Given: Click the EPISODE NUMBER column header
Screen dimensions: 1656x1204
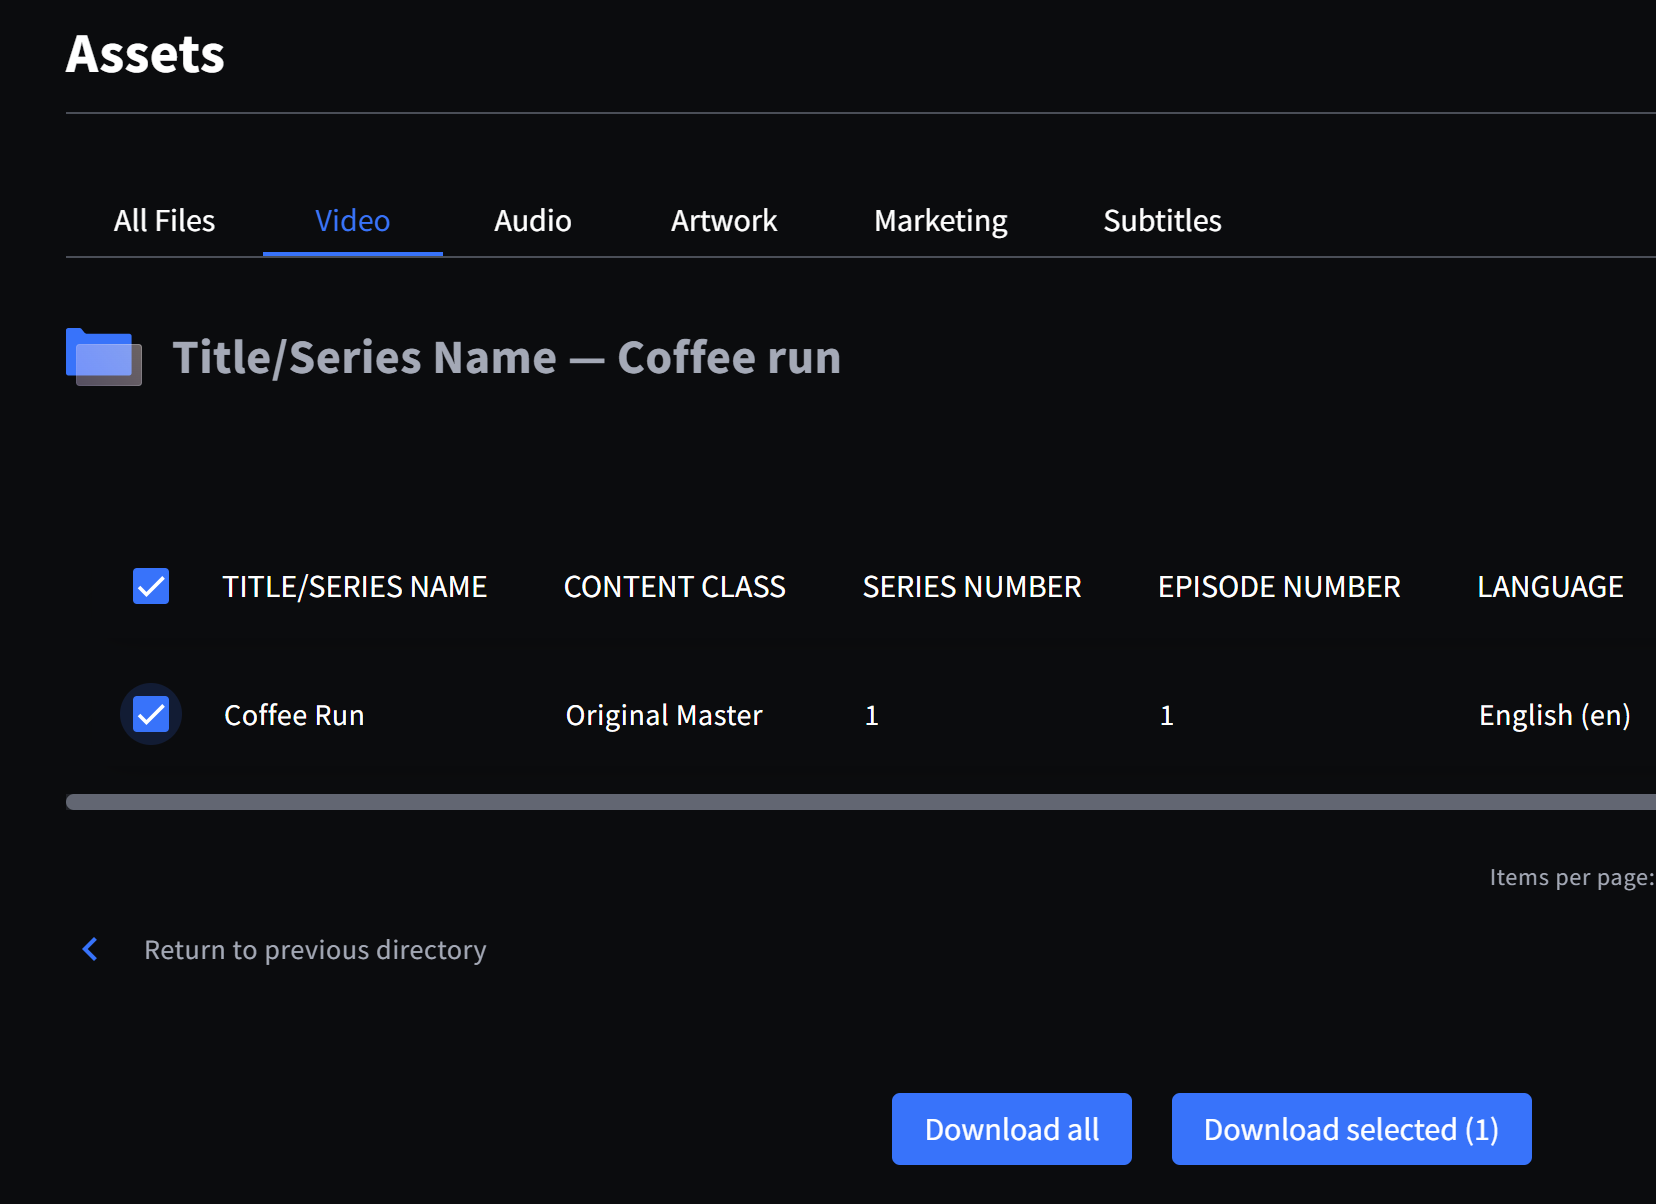Looking at the screenshot, I should click(x=1279, y=586).
